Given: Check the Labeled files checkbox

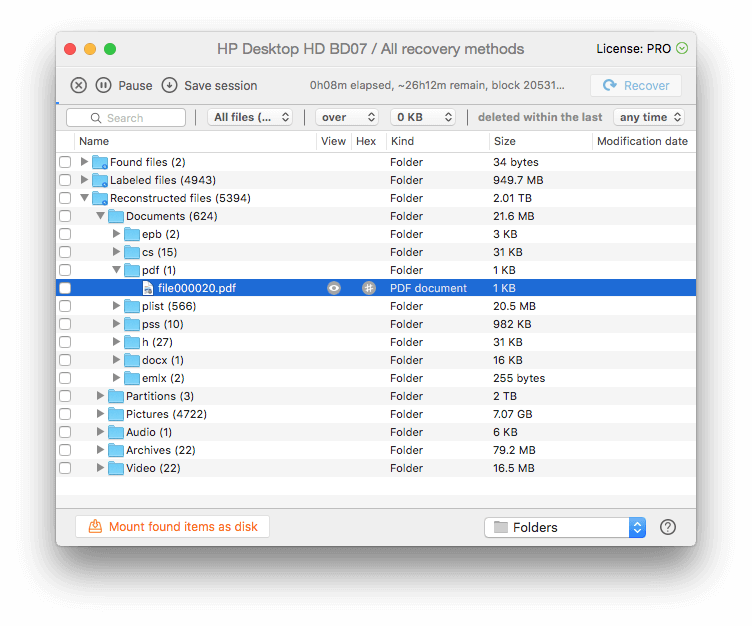Looking at the screenshot, I should click(x=65, y=180).
